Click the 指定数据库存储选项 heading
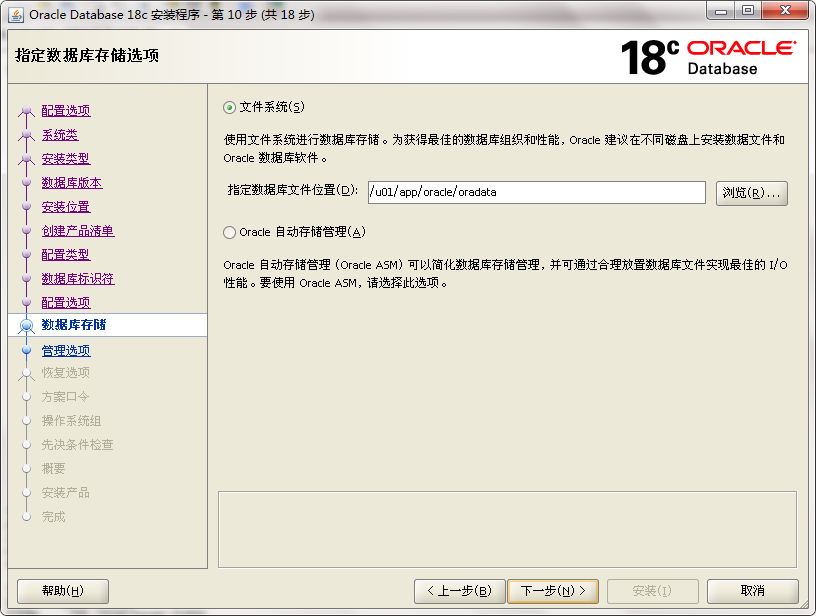Viewport: 816px width, 616px height. coord(87,55)
